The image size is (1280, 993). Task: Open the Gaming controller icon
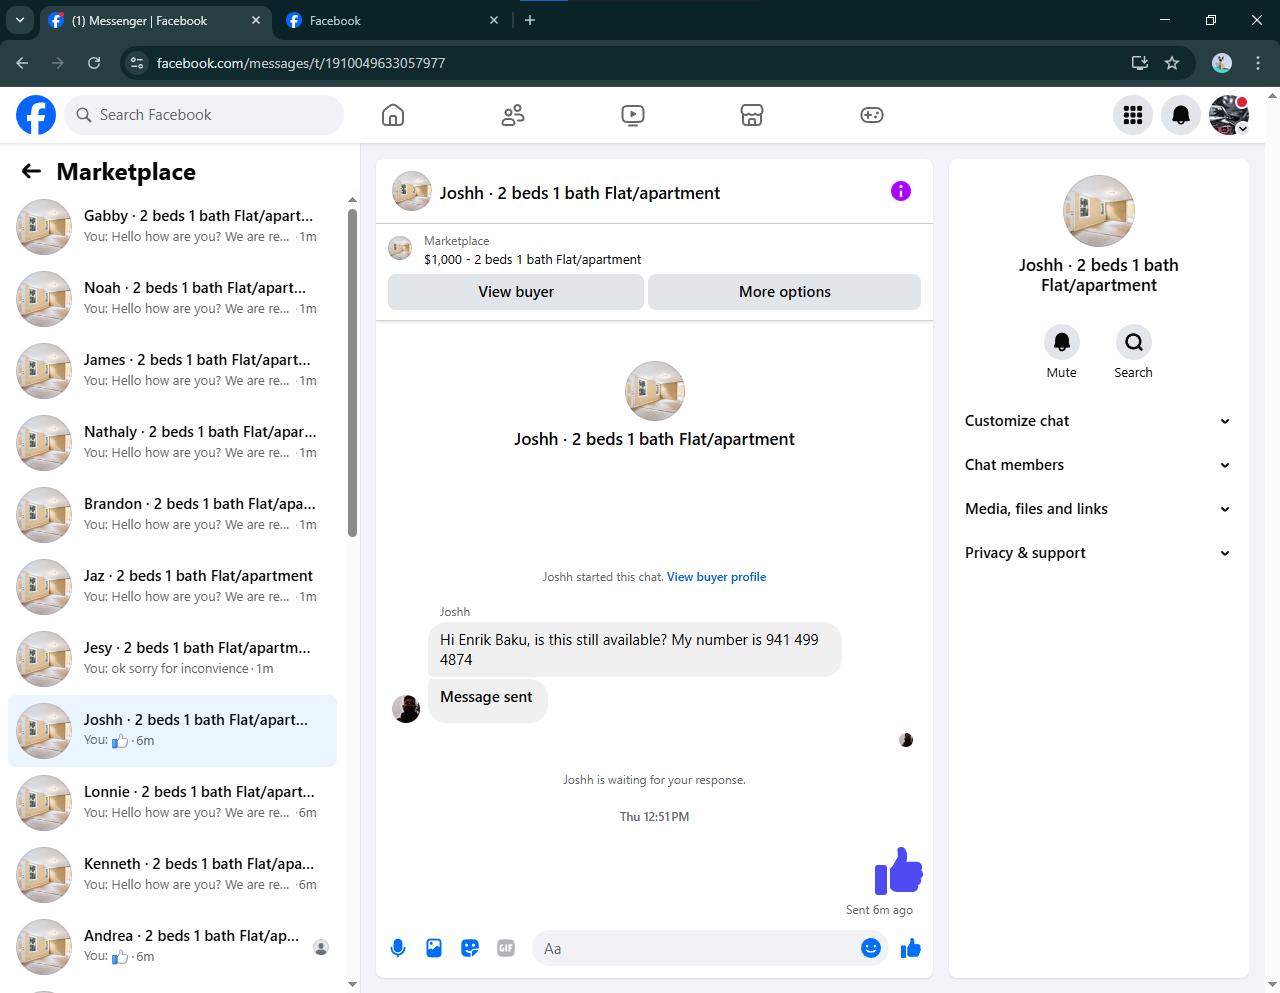(872, 115)
